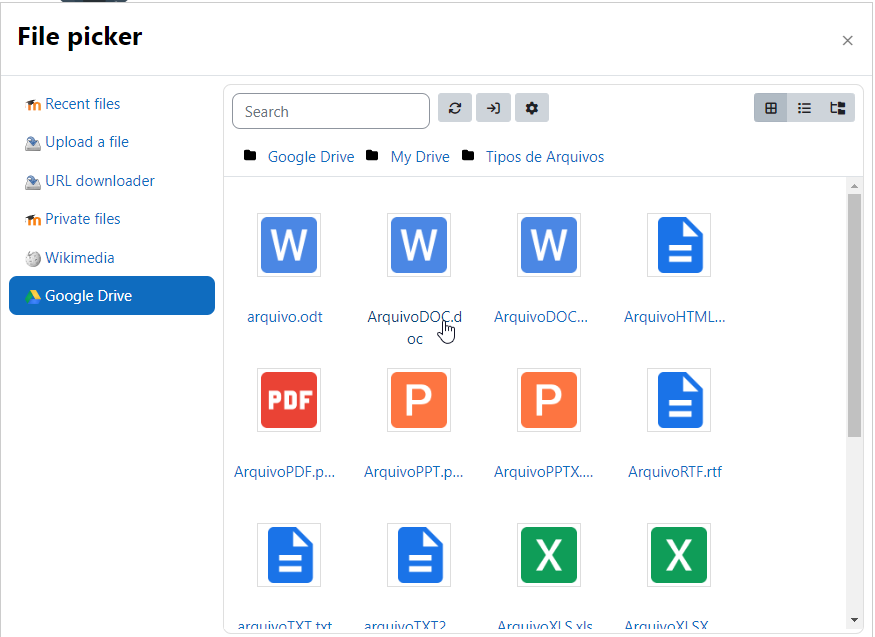Click the ArquivoDOC.doc file name
Viewport: 875px width, 637px height.
point(415,327)
